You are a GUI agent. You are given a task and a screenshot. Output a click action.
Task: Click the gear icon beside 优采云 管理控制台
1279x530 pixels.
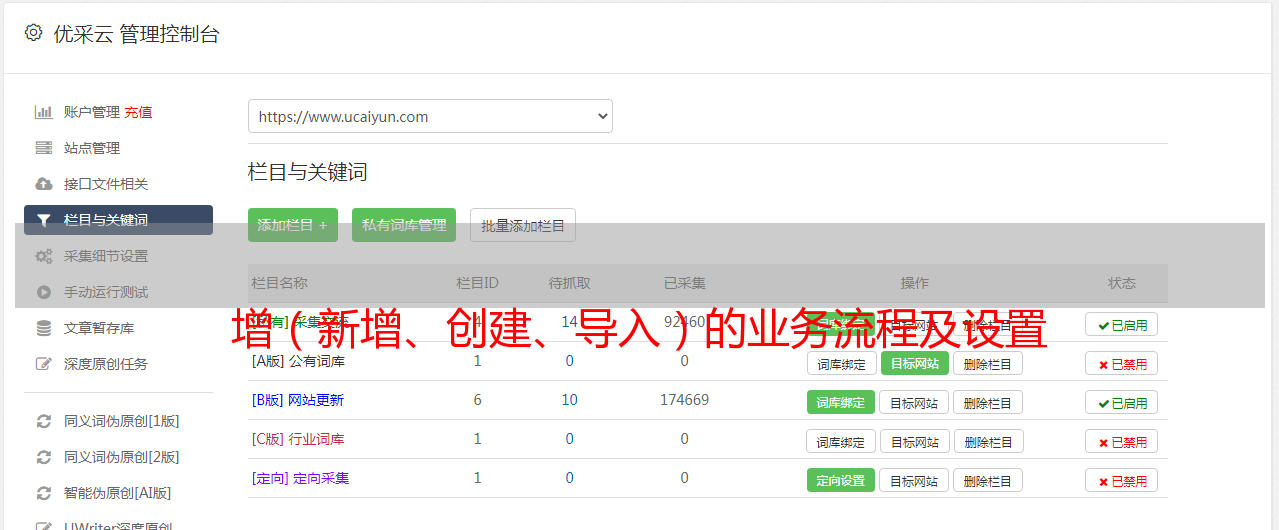(33, 33)
